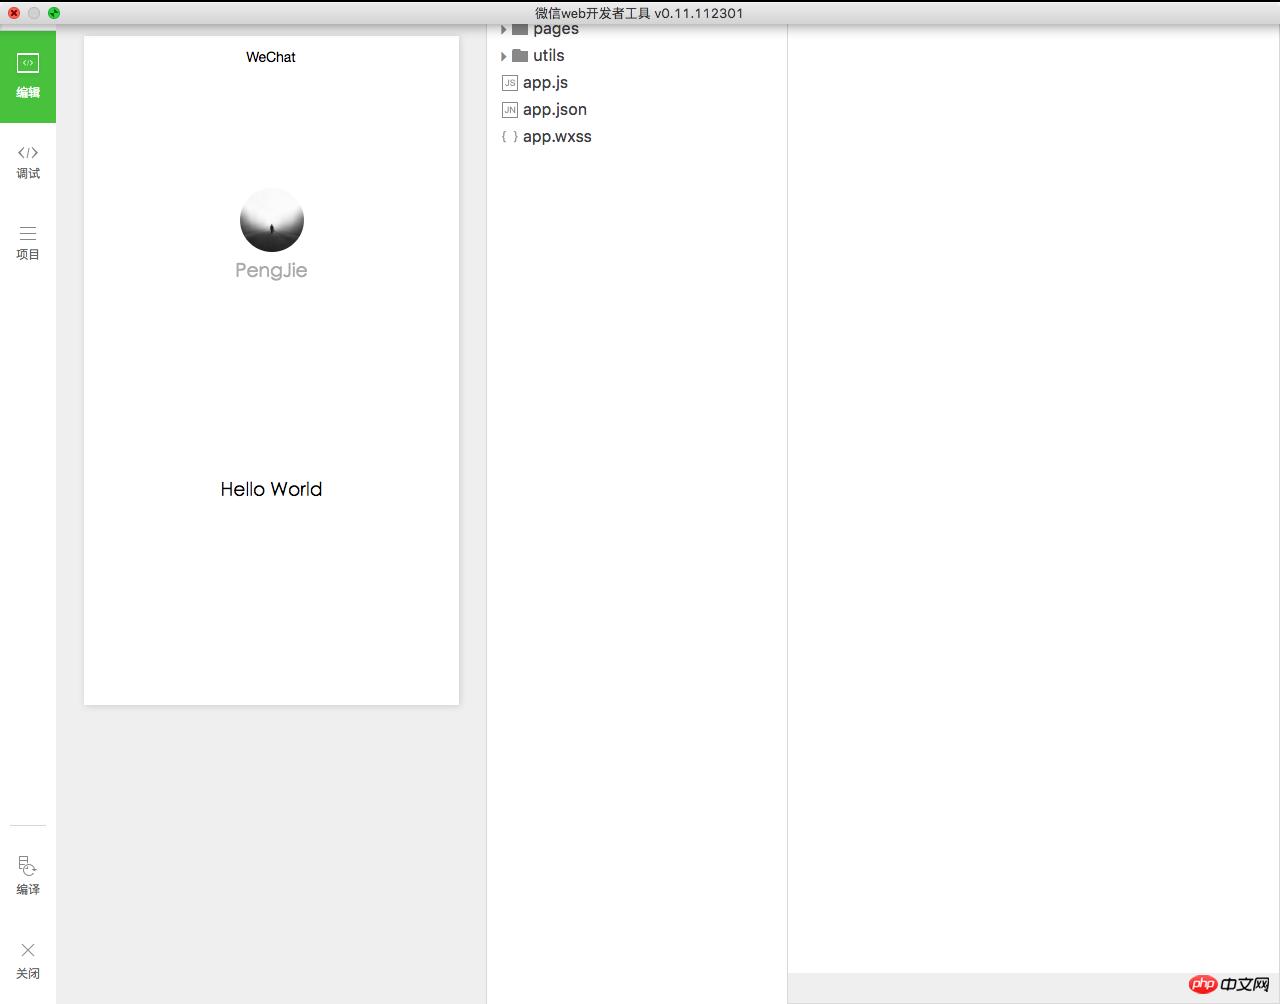Select the pages folder name in tree
The image size is (1280, 1004).
pos(556,30)
